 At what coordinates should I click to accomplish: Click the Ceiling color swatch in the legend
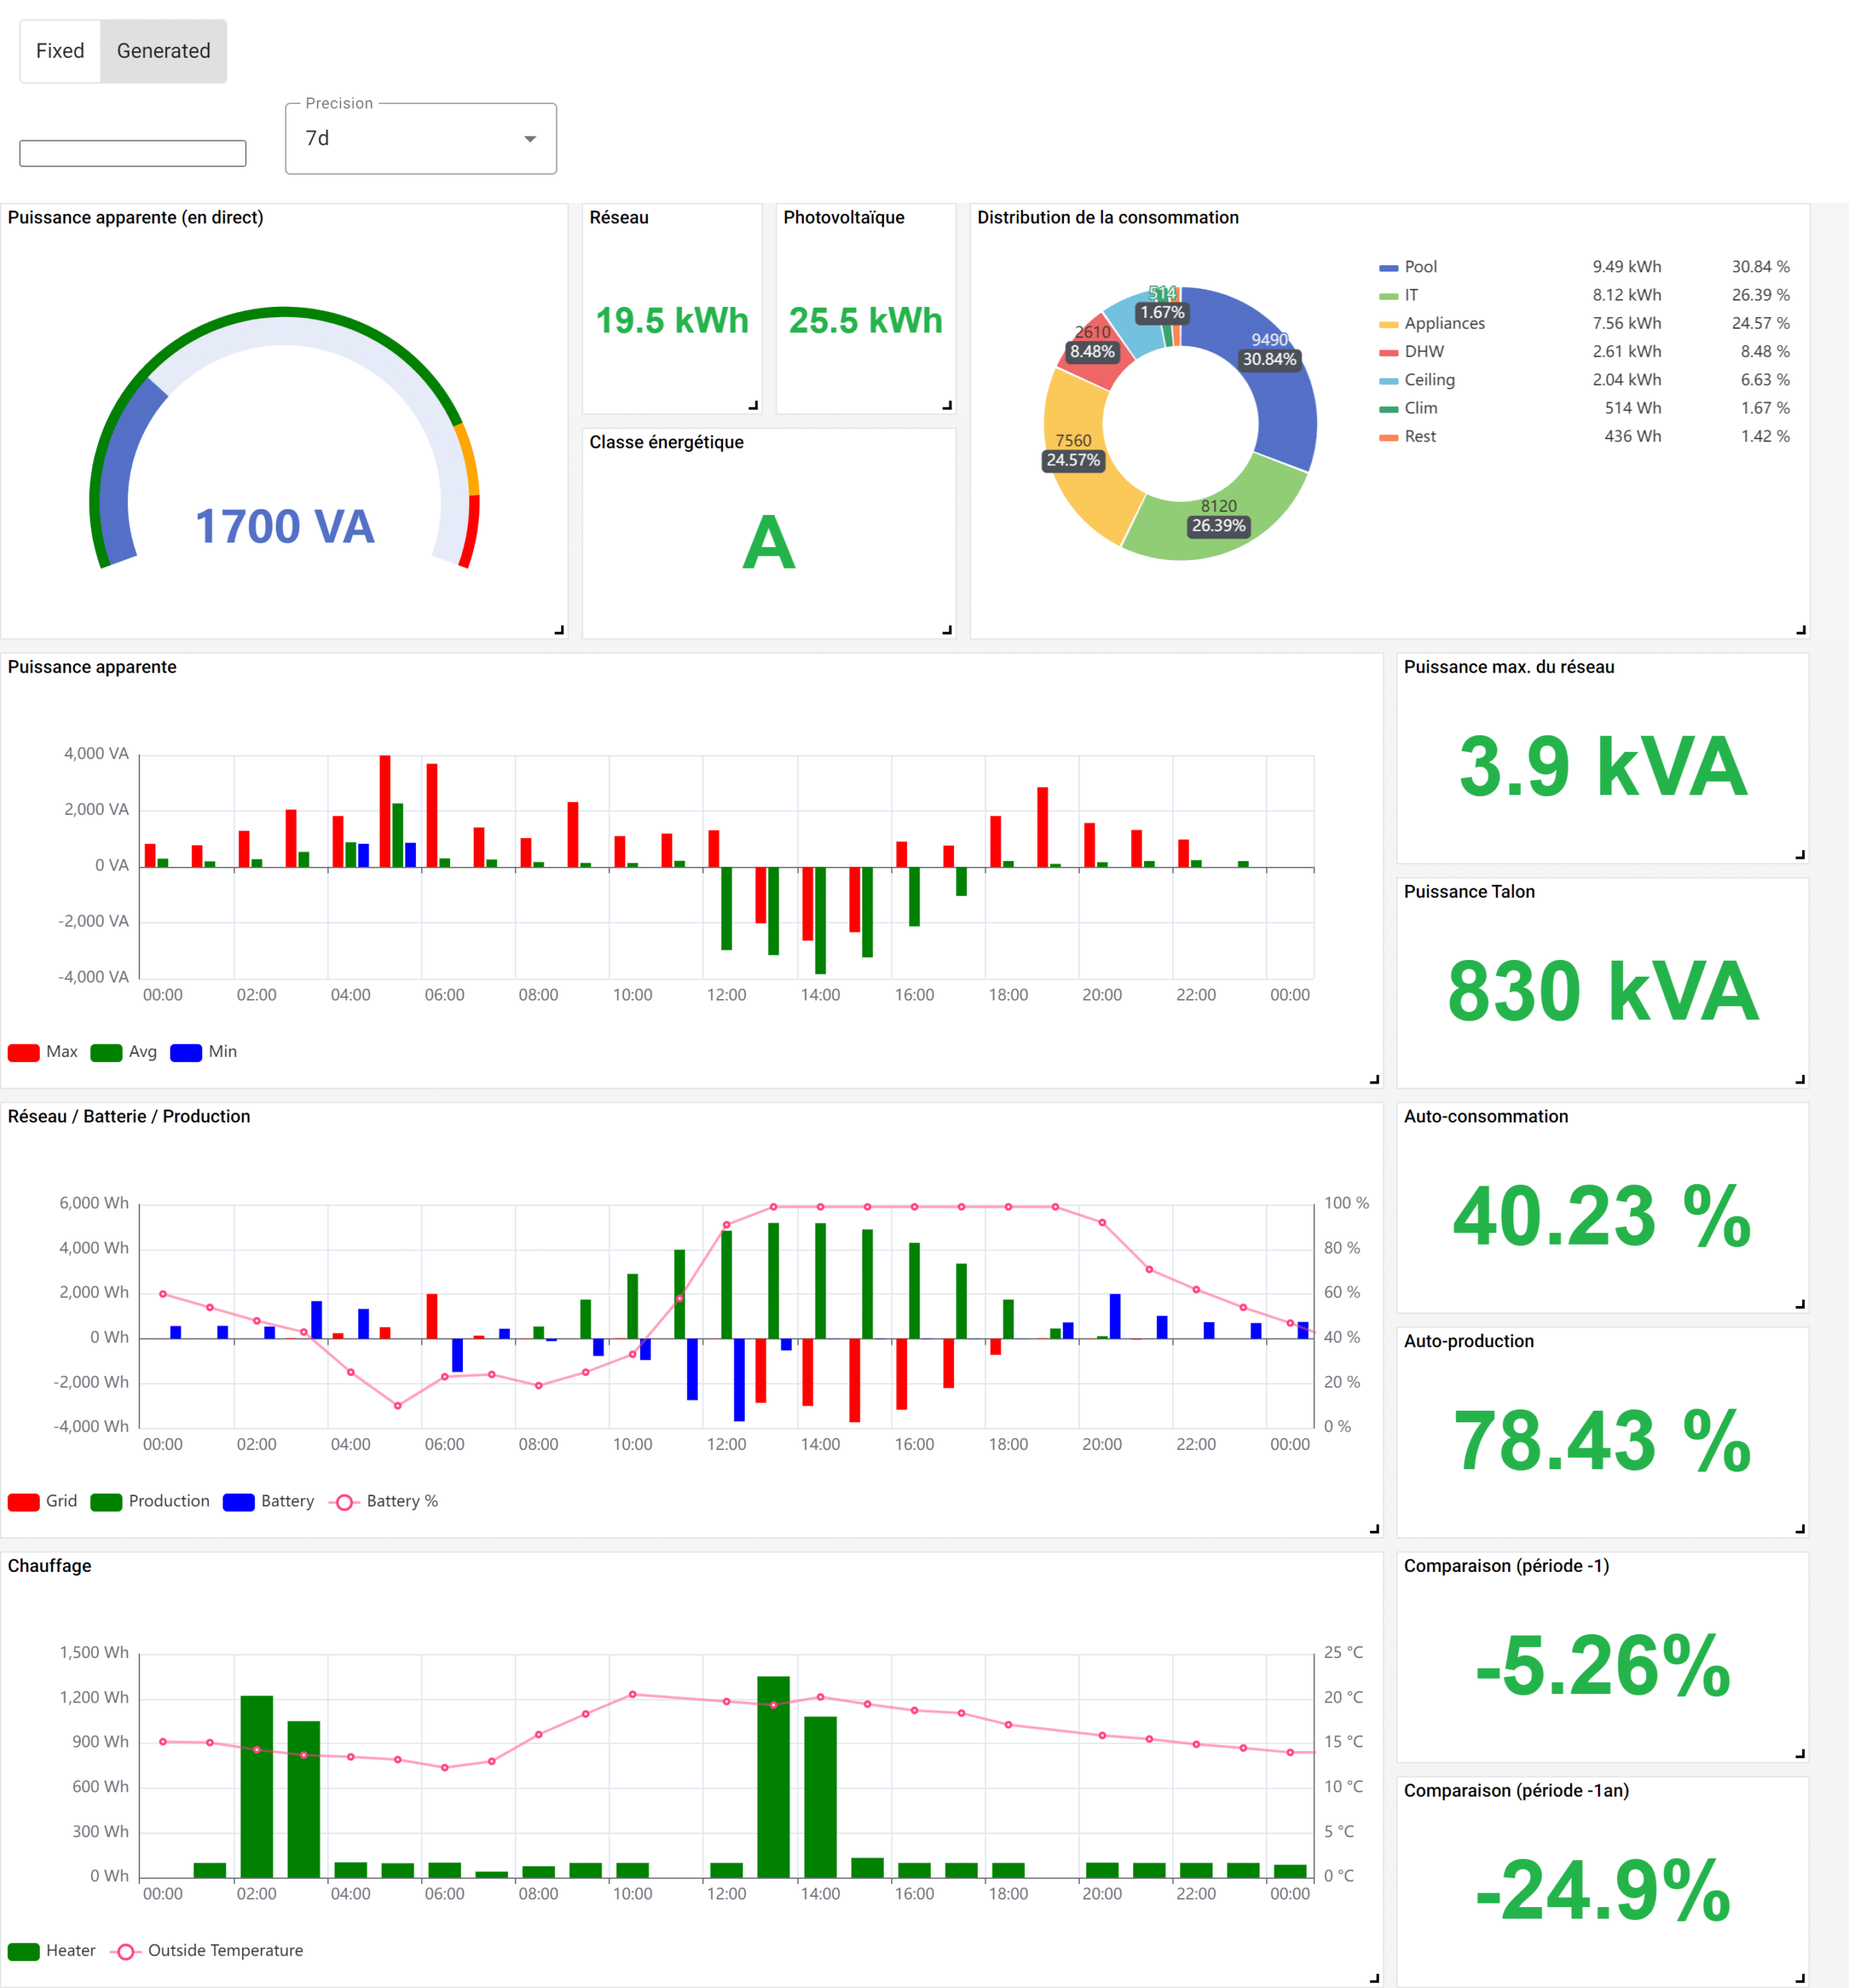[x=1388, y=379]
